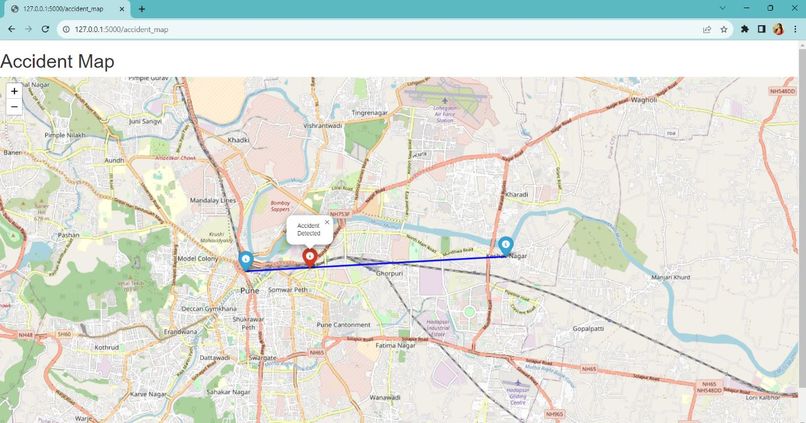
Task: Close the Accident Detected popup
Action: coord(327,222)
